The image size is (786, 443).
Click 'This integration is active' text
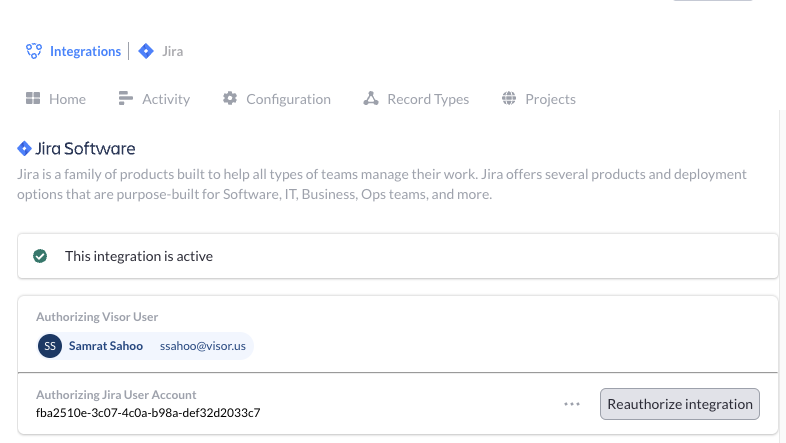click(x=139, y=256)
